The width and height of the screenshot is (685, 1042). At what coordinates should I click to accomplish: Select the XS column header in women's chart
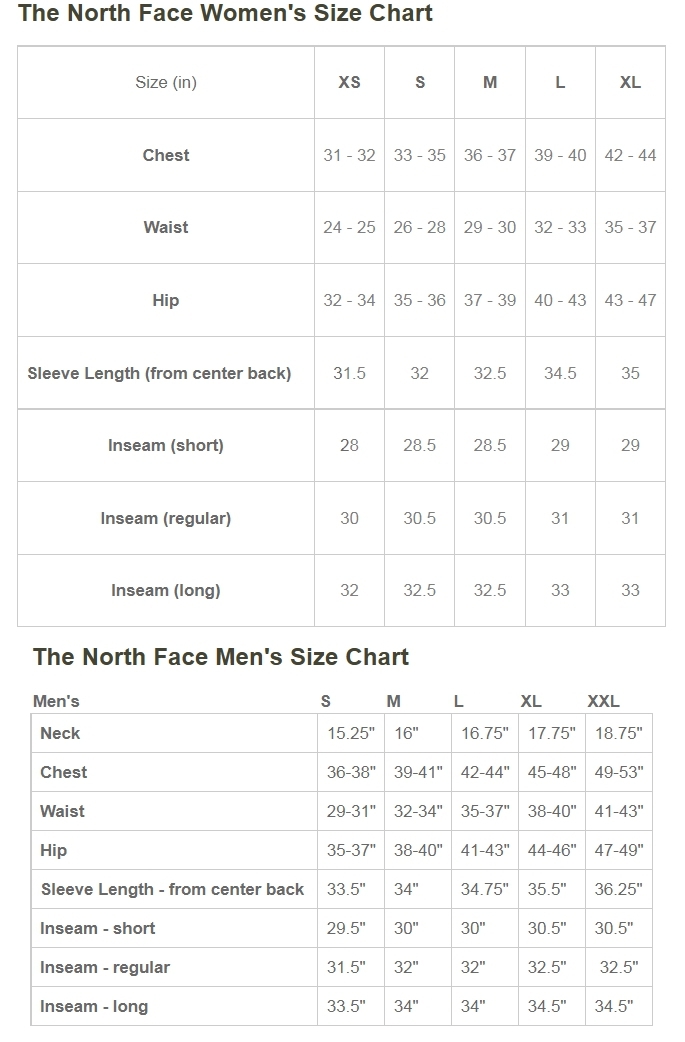[349, 83]
